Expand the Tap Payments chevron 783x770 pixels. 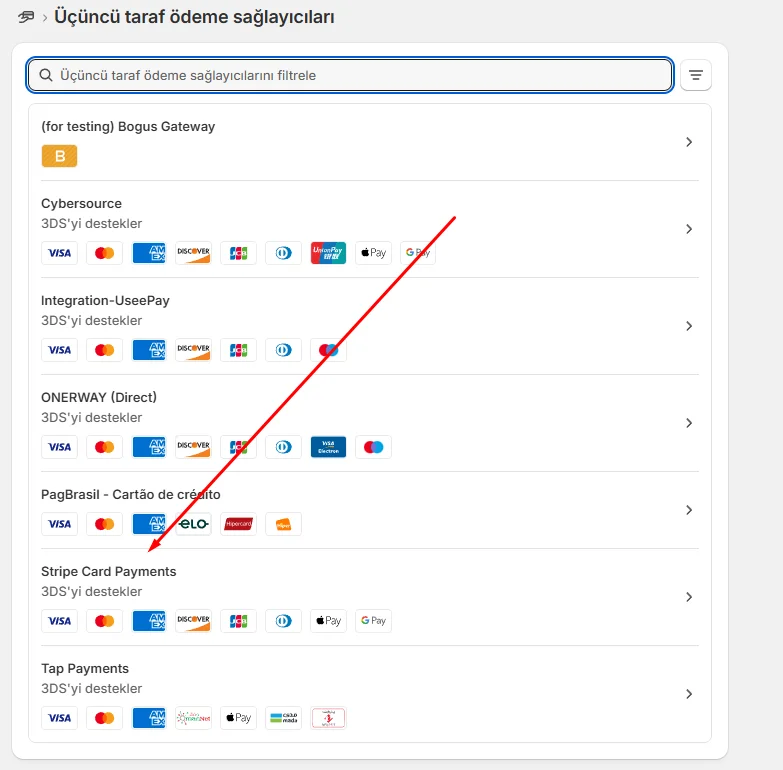point(689,694)
